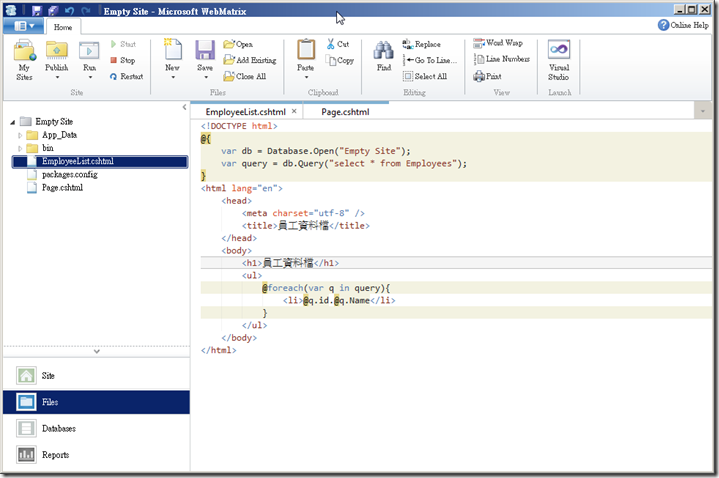
Task: Expand the Save dropdown arrow
Action: 205,78
